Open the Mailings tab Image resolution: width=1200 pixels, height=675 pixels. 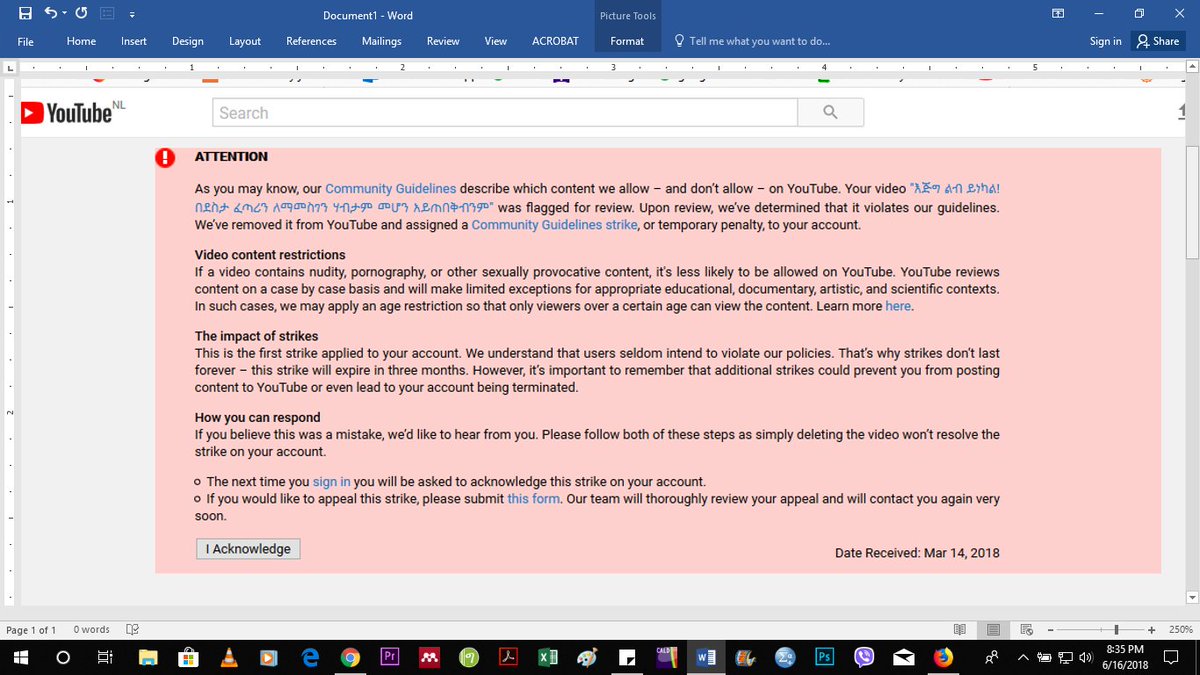coord(381,41)
